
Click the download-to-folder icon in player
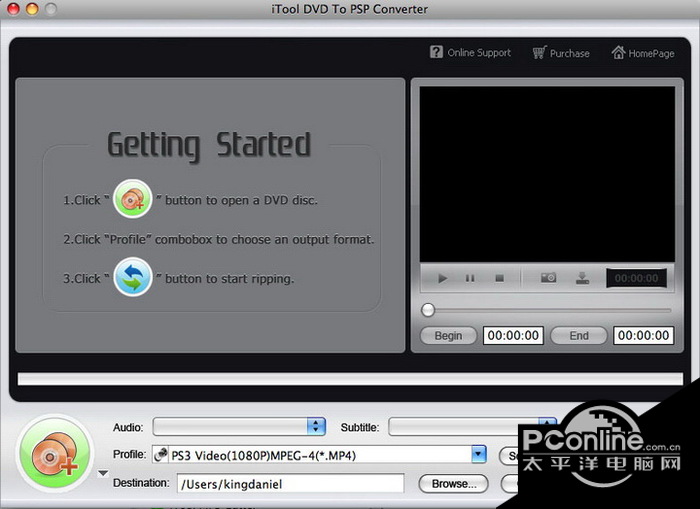click(582, 278)
